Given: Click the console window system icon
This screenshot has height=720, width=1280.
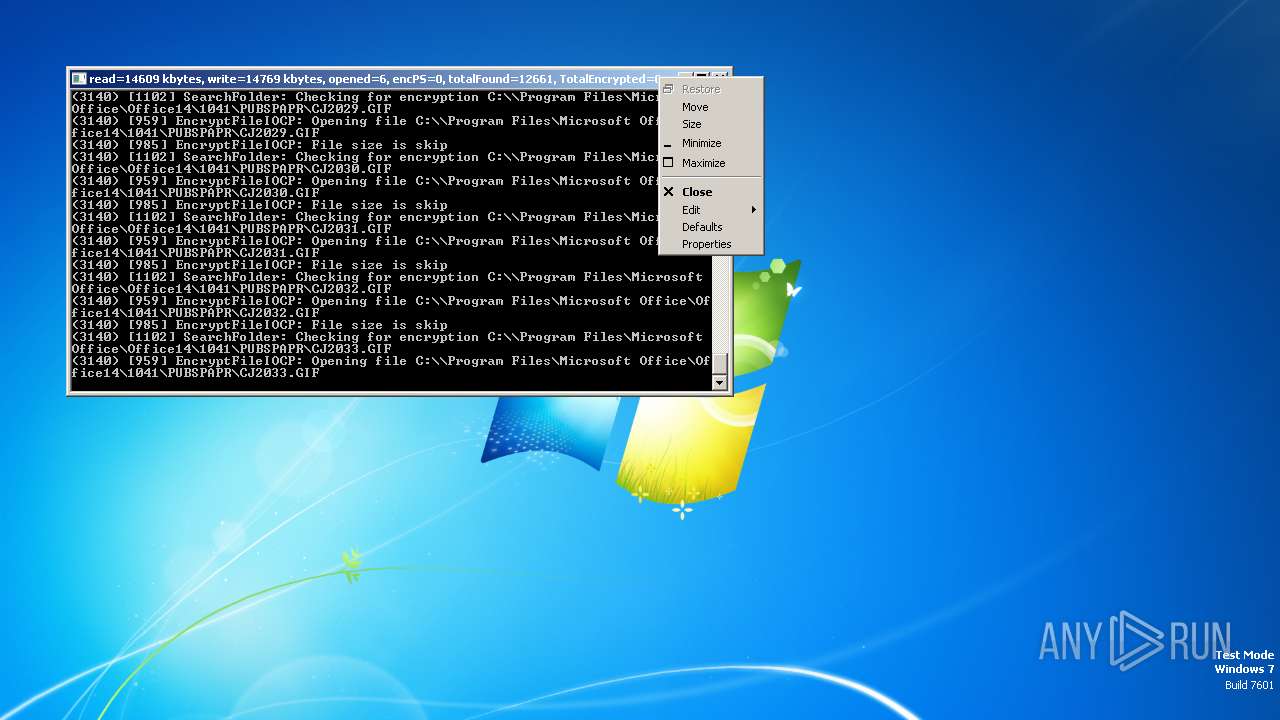Looking at the screenshot, I should click(79, 79).
